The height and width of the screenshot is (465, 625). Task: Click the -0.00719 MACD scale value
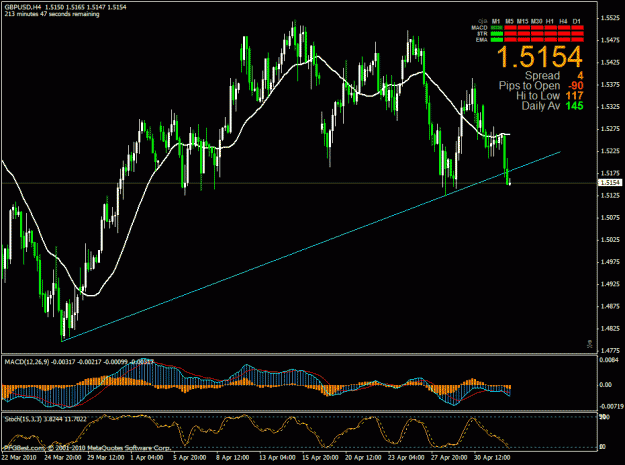click(611, 406)
